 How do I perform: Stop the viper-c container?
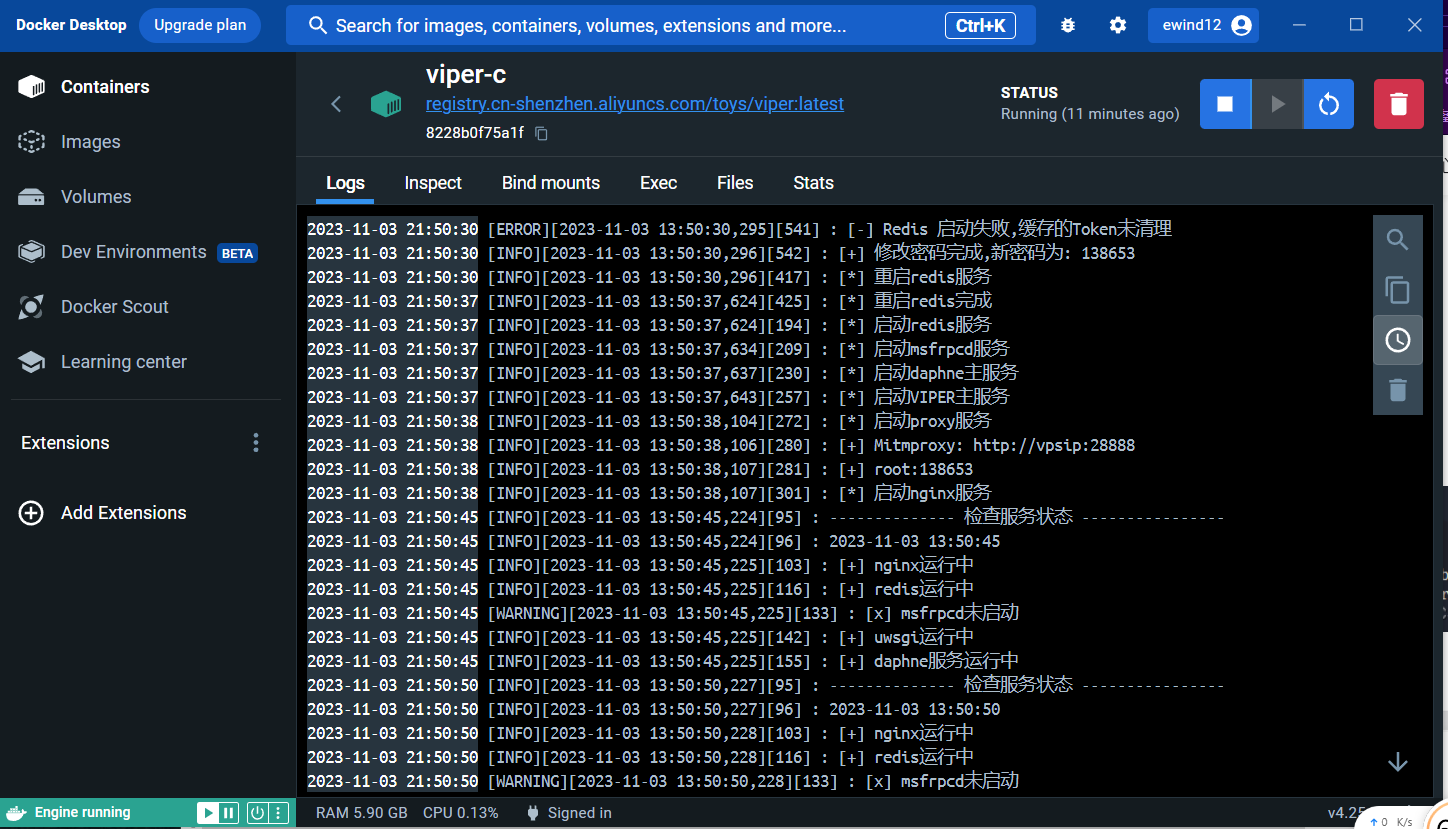coord(1225,104)
